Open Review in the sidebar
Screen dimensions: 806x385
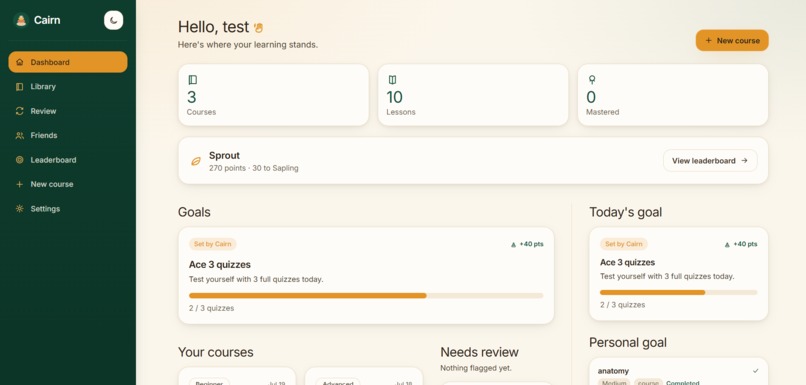68,111
